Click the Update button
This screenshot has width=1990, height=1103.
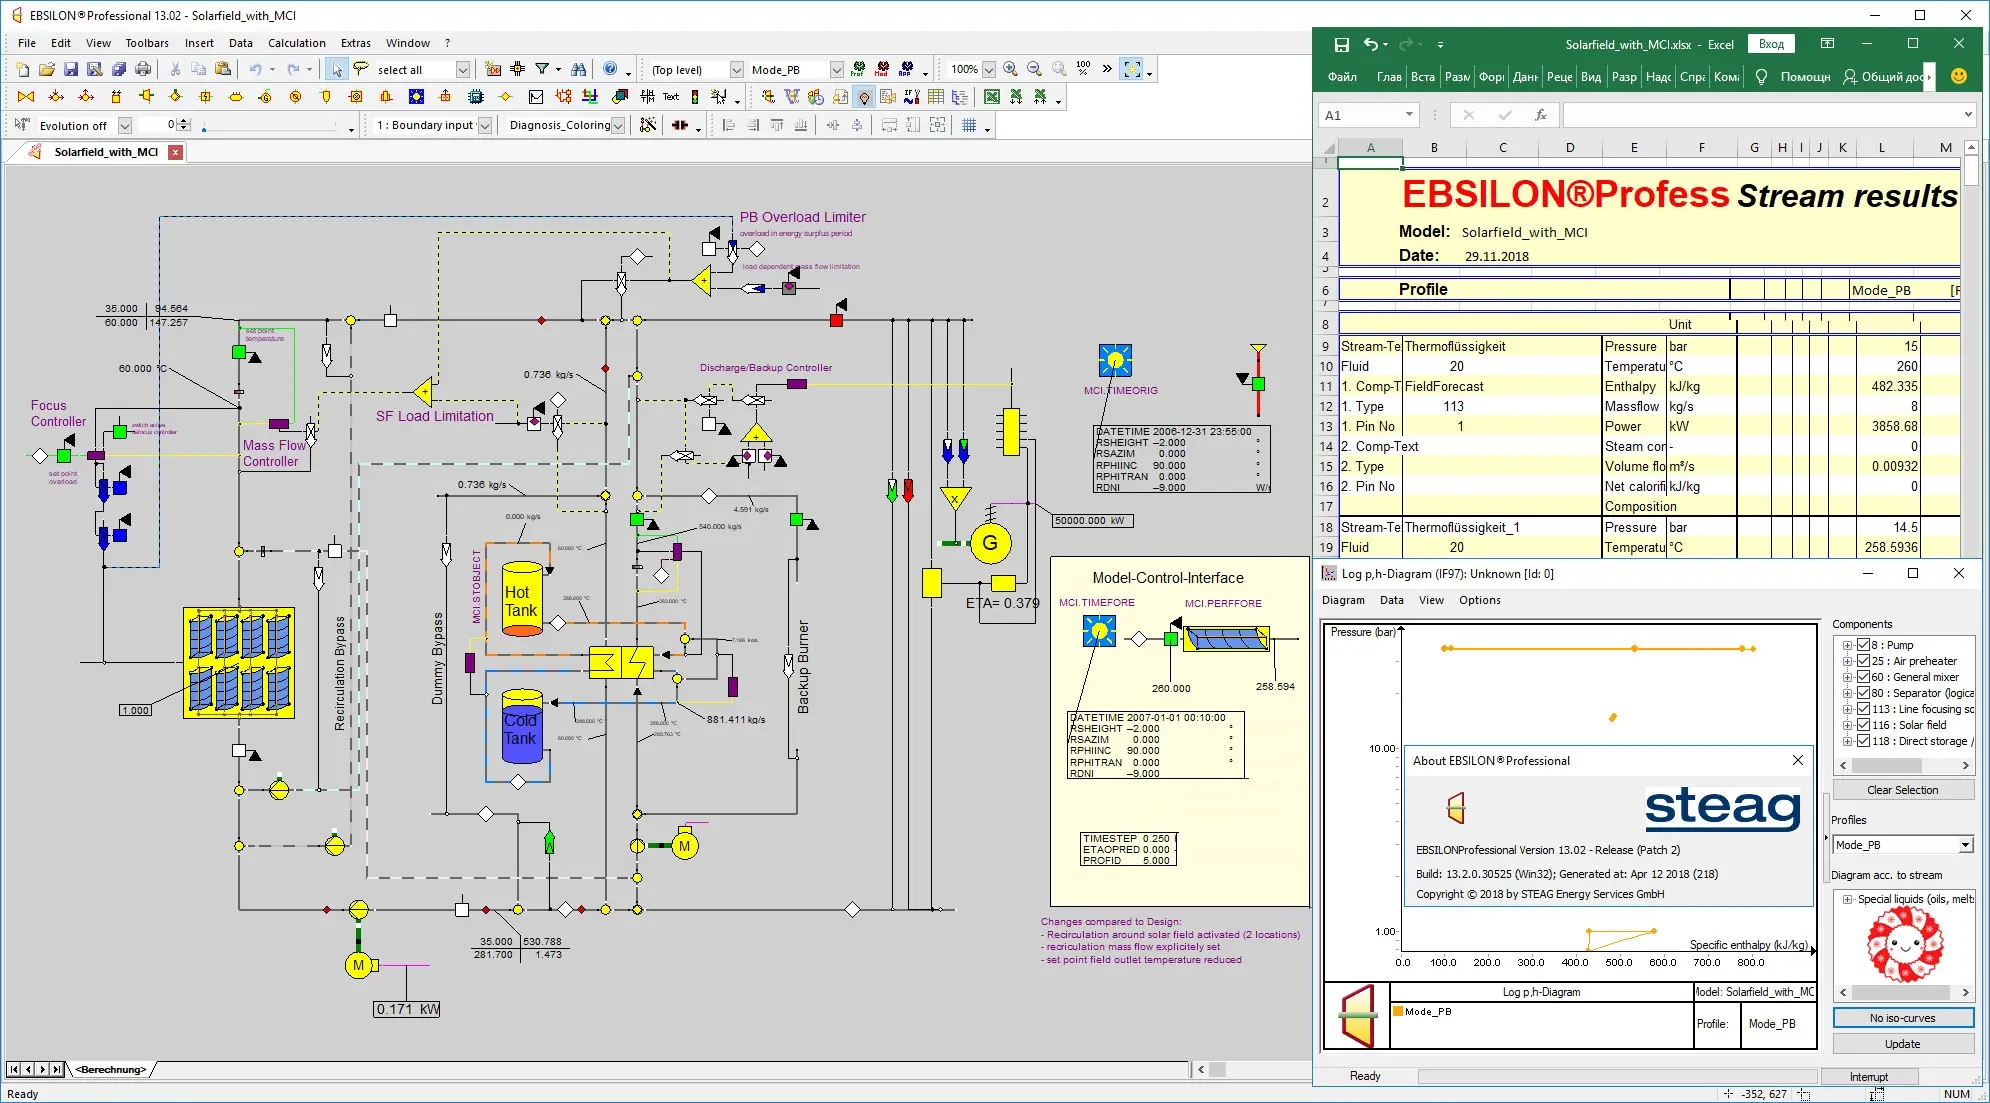[1902, 1044]
